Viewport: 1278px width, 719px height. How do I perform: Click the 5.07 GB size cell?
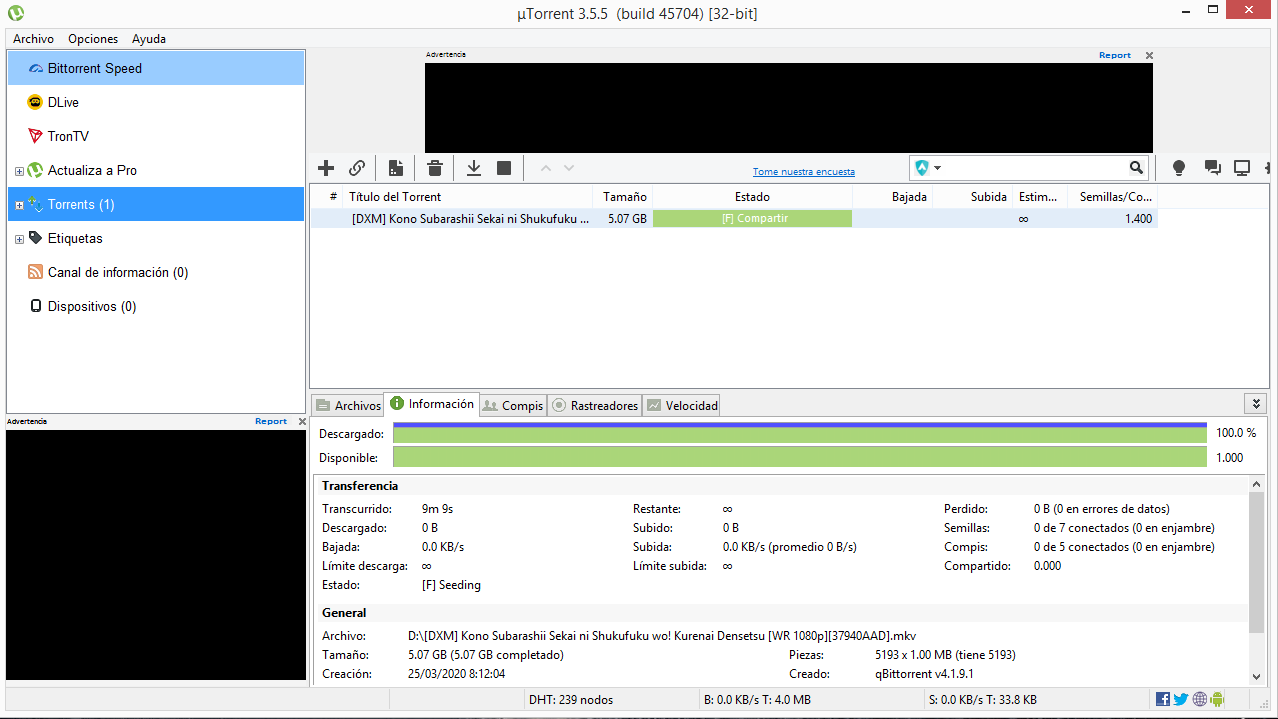pos(627,218)
